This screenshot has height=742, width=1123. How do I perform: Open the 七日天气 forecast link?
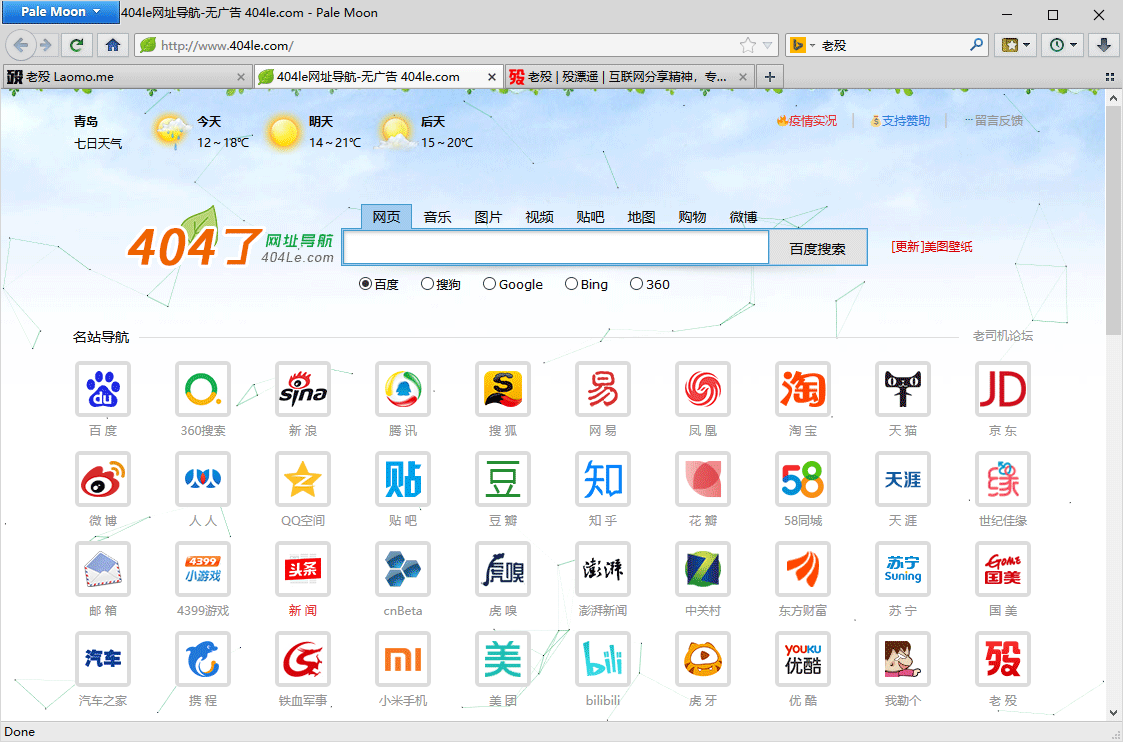point(98,143)
